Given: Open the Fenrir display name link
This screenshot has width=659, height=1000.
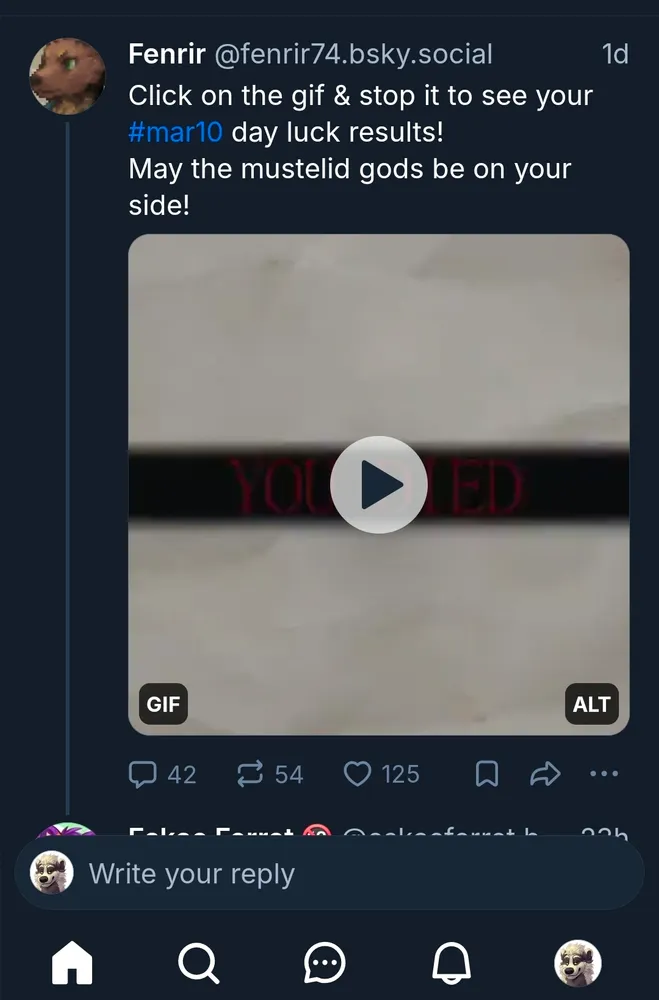Looking at the screenshot, I should tap(167, 54).
